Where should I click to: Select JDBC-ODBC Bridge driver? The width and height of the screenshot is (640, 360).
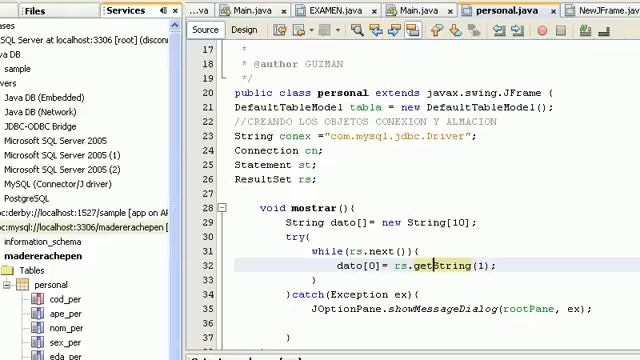click(40, 127)
